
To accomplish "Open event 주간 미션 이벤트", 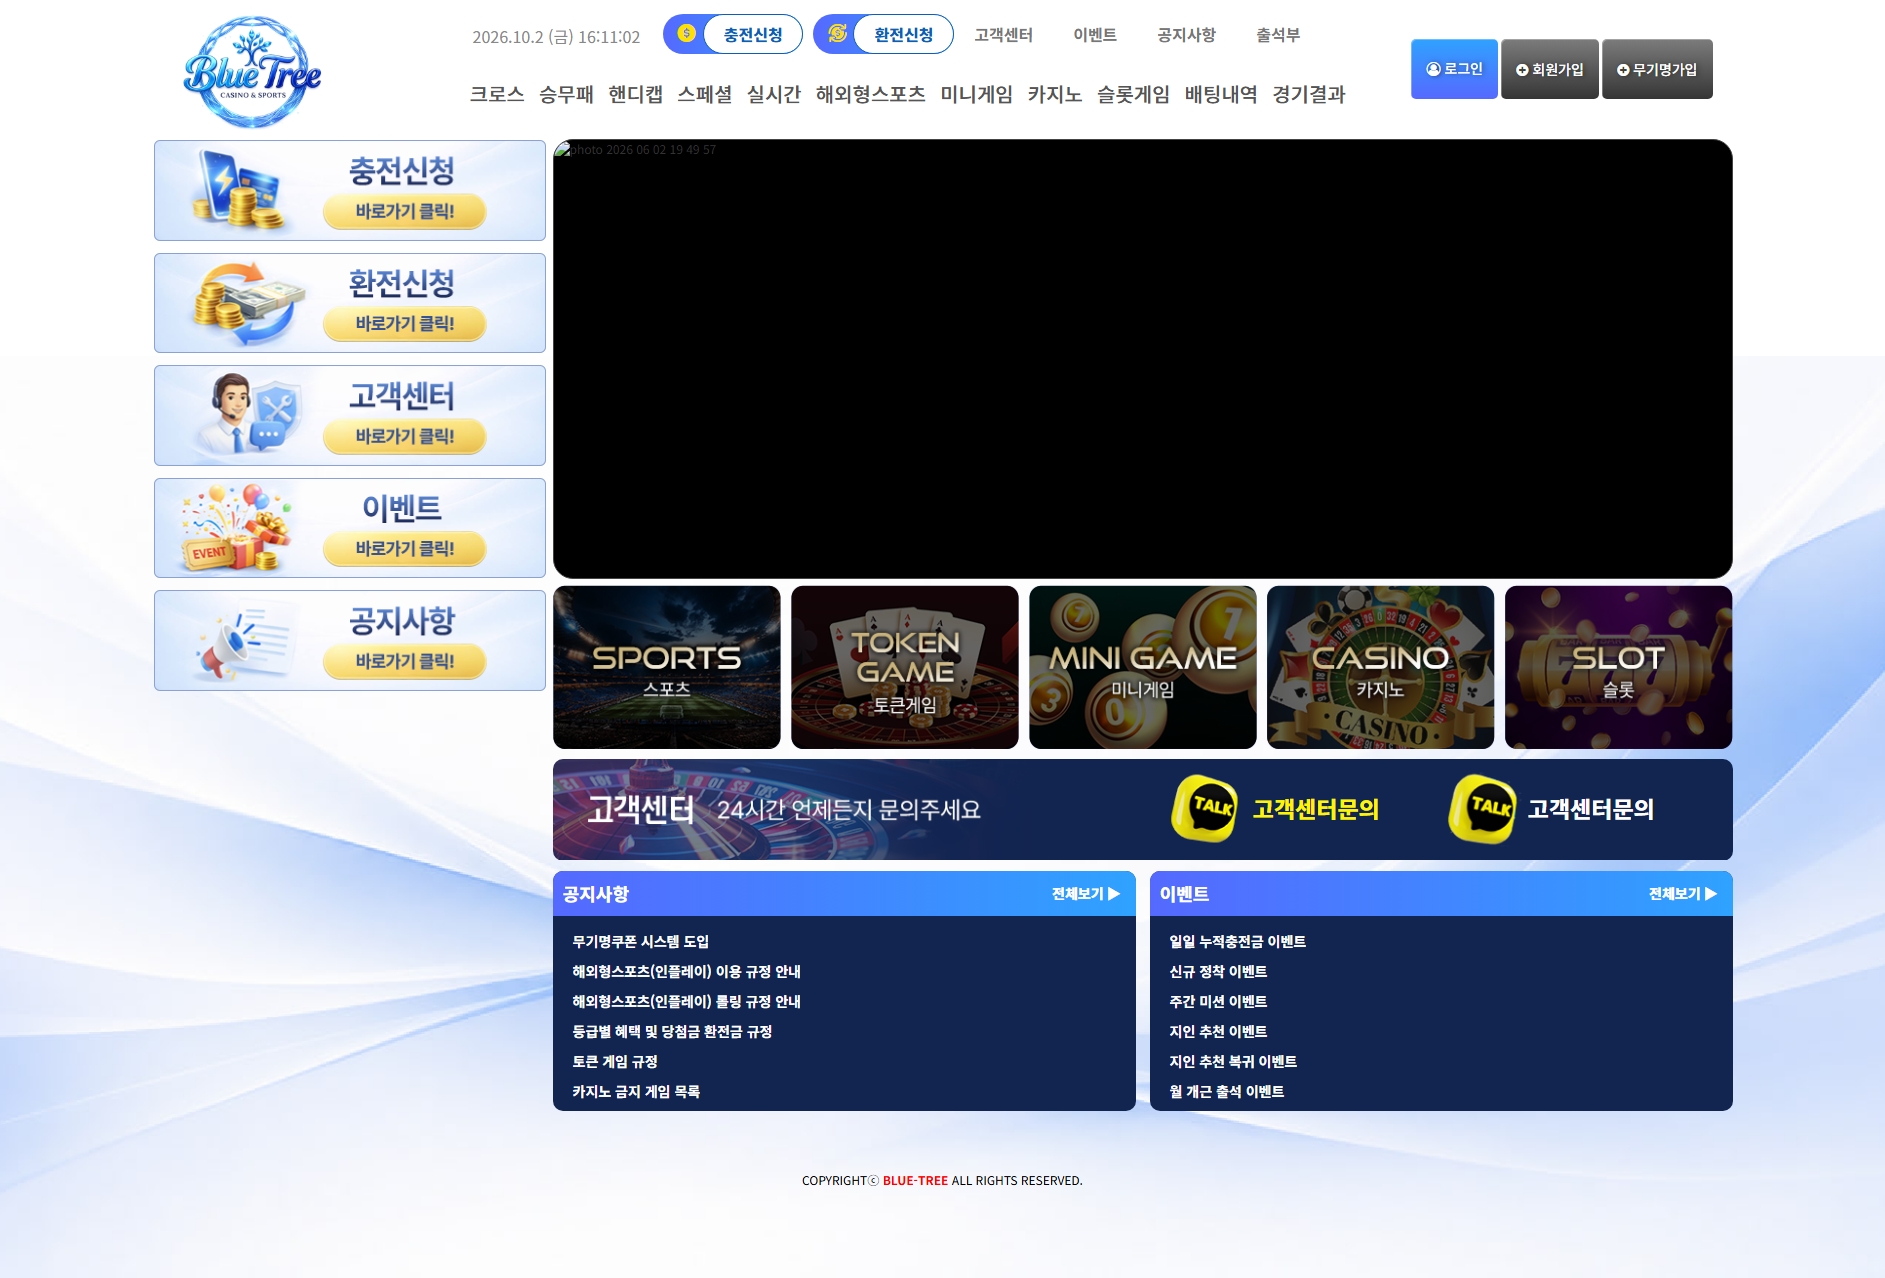I will pos(1218,1002).
